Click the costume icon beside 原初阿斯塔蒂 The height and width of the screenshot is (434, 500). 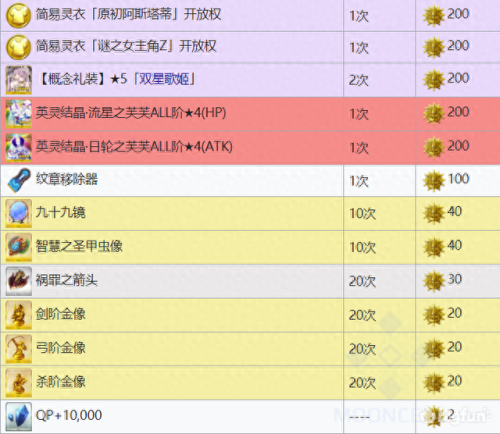click(x=19, y=15)
